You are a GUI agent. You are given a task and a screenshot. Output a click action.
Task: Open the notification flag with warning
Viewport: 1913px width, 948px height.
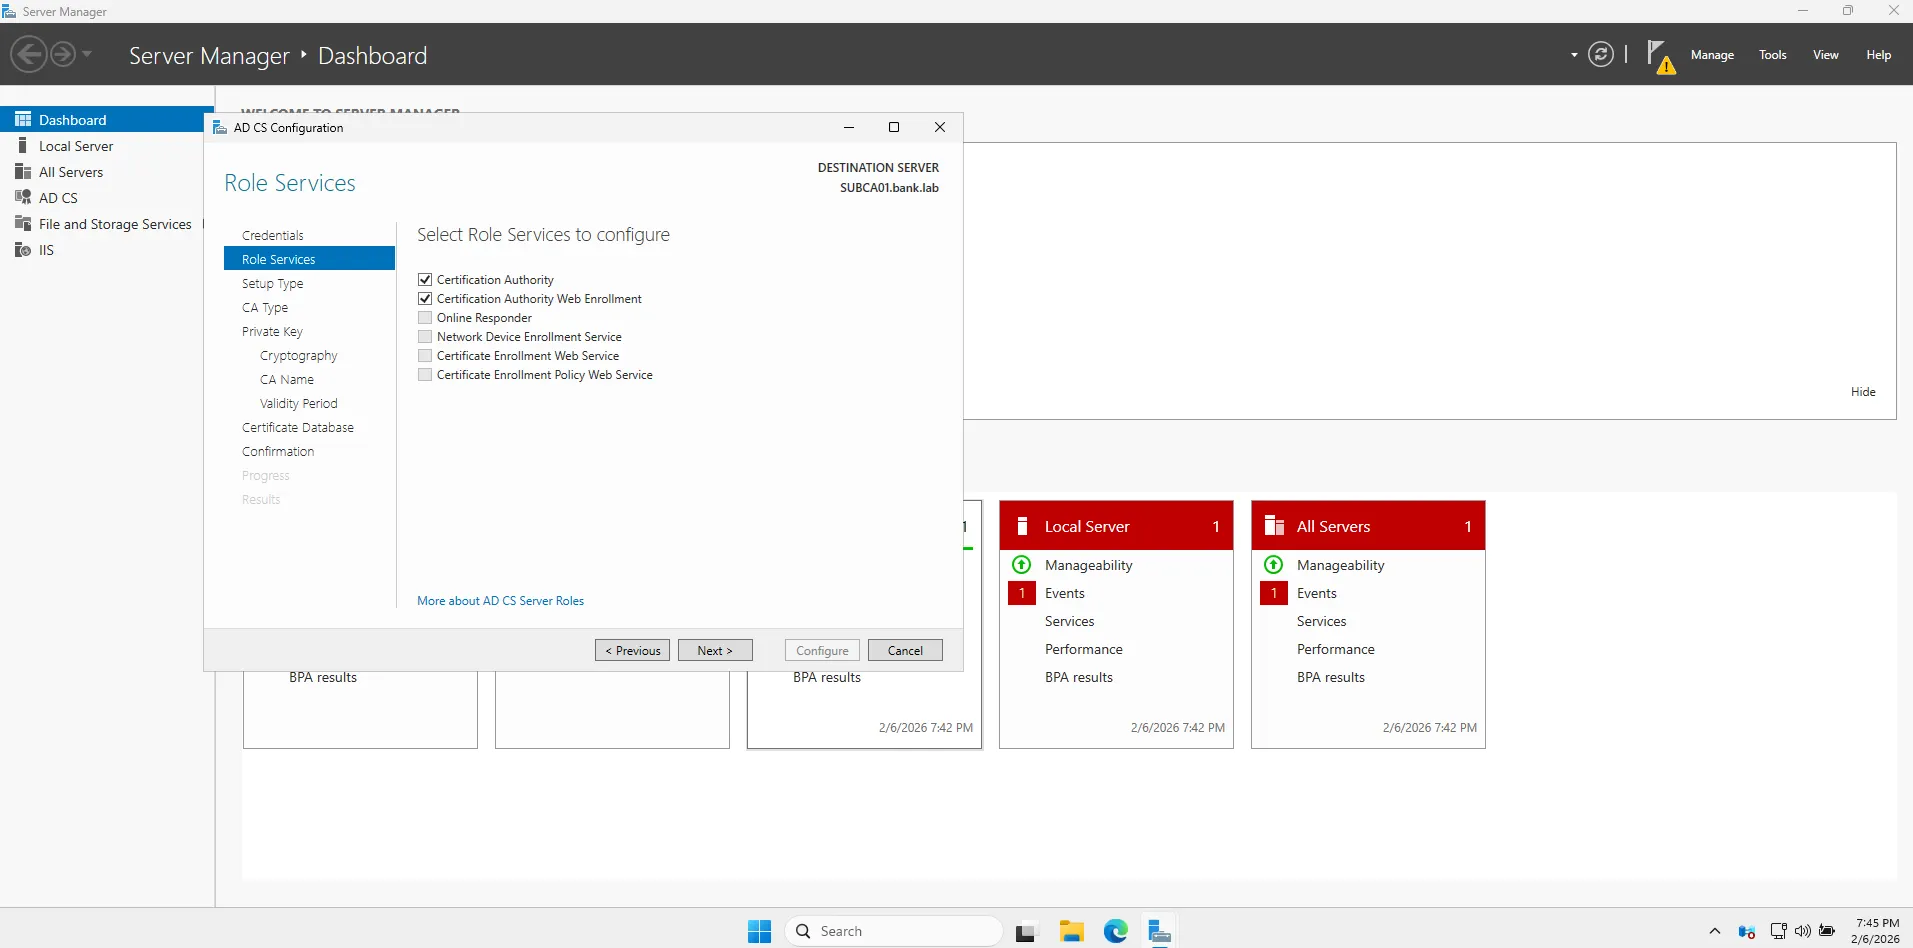tap(1659, 56)
